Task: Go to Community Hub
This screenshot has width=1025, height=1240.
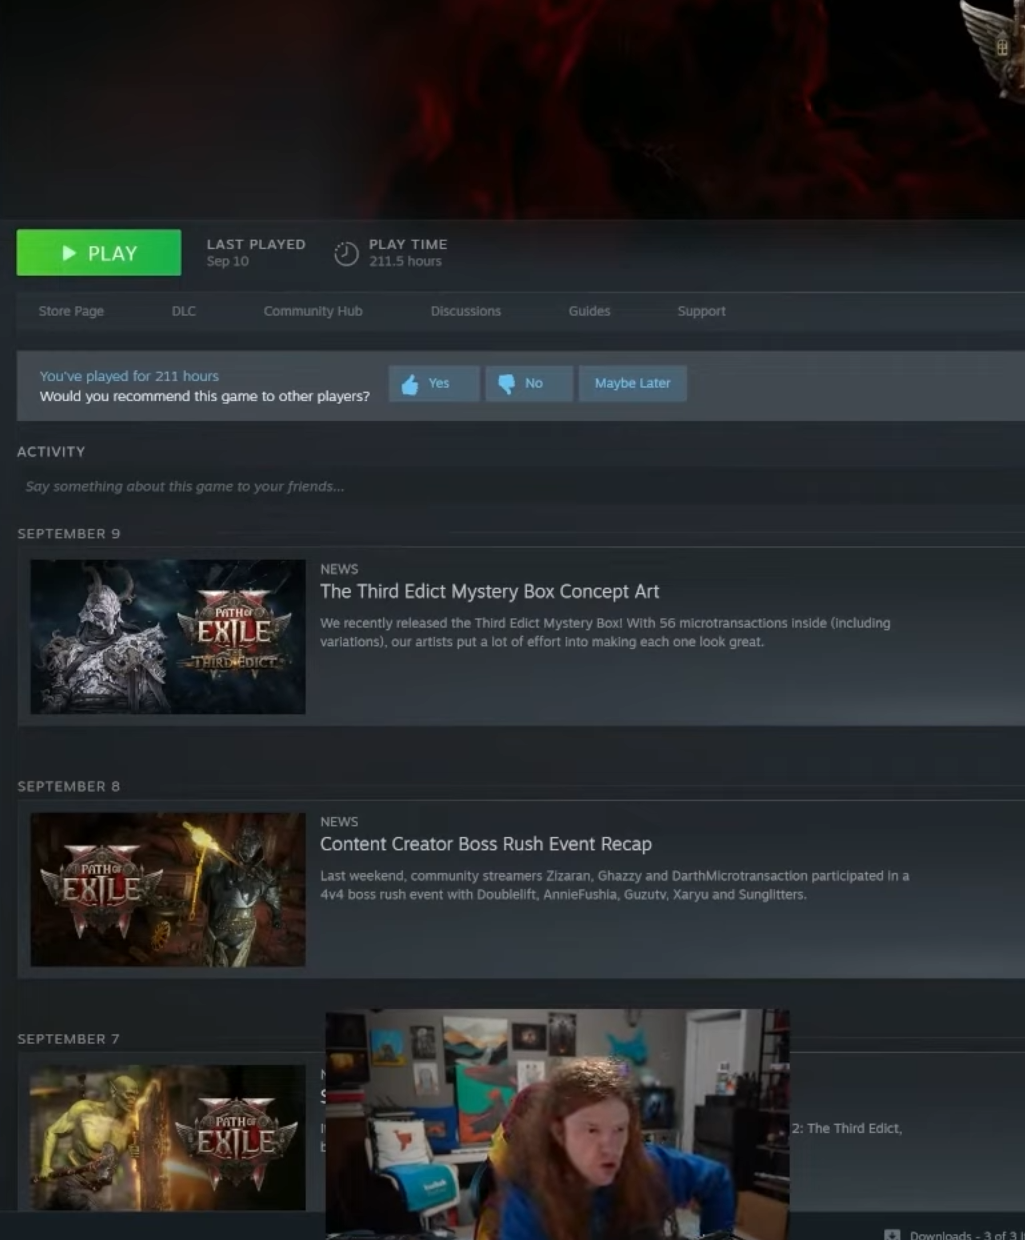Action: (x=313, y=311)
